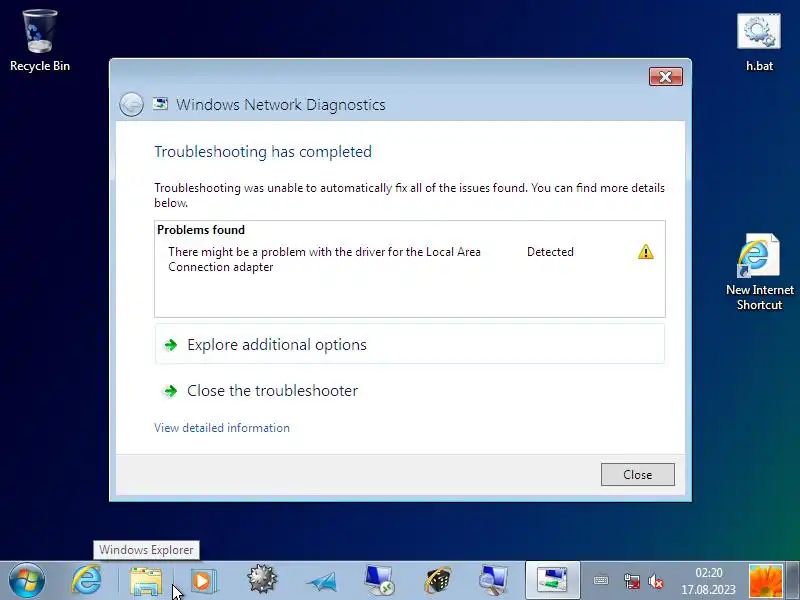Open the spiky mine ball taskbar app
The image size is (800, 600).
tap(262, 580)
